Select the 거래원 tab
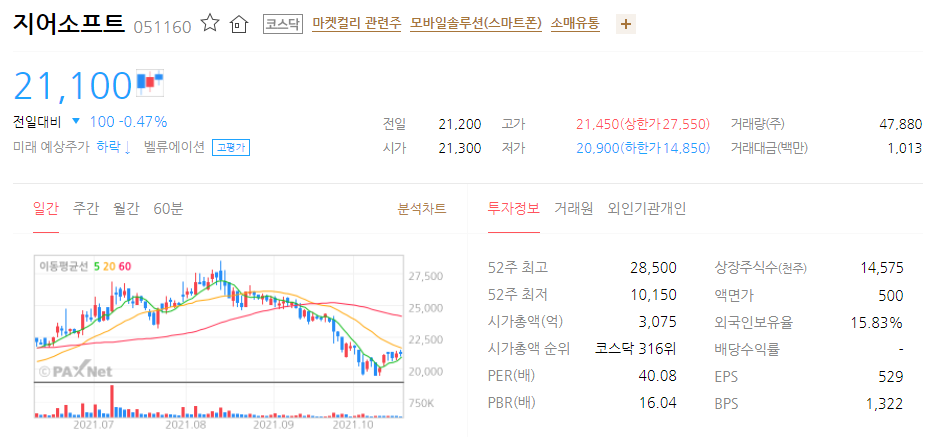This screenshot has width=937, height=445. coord(574,208)
